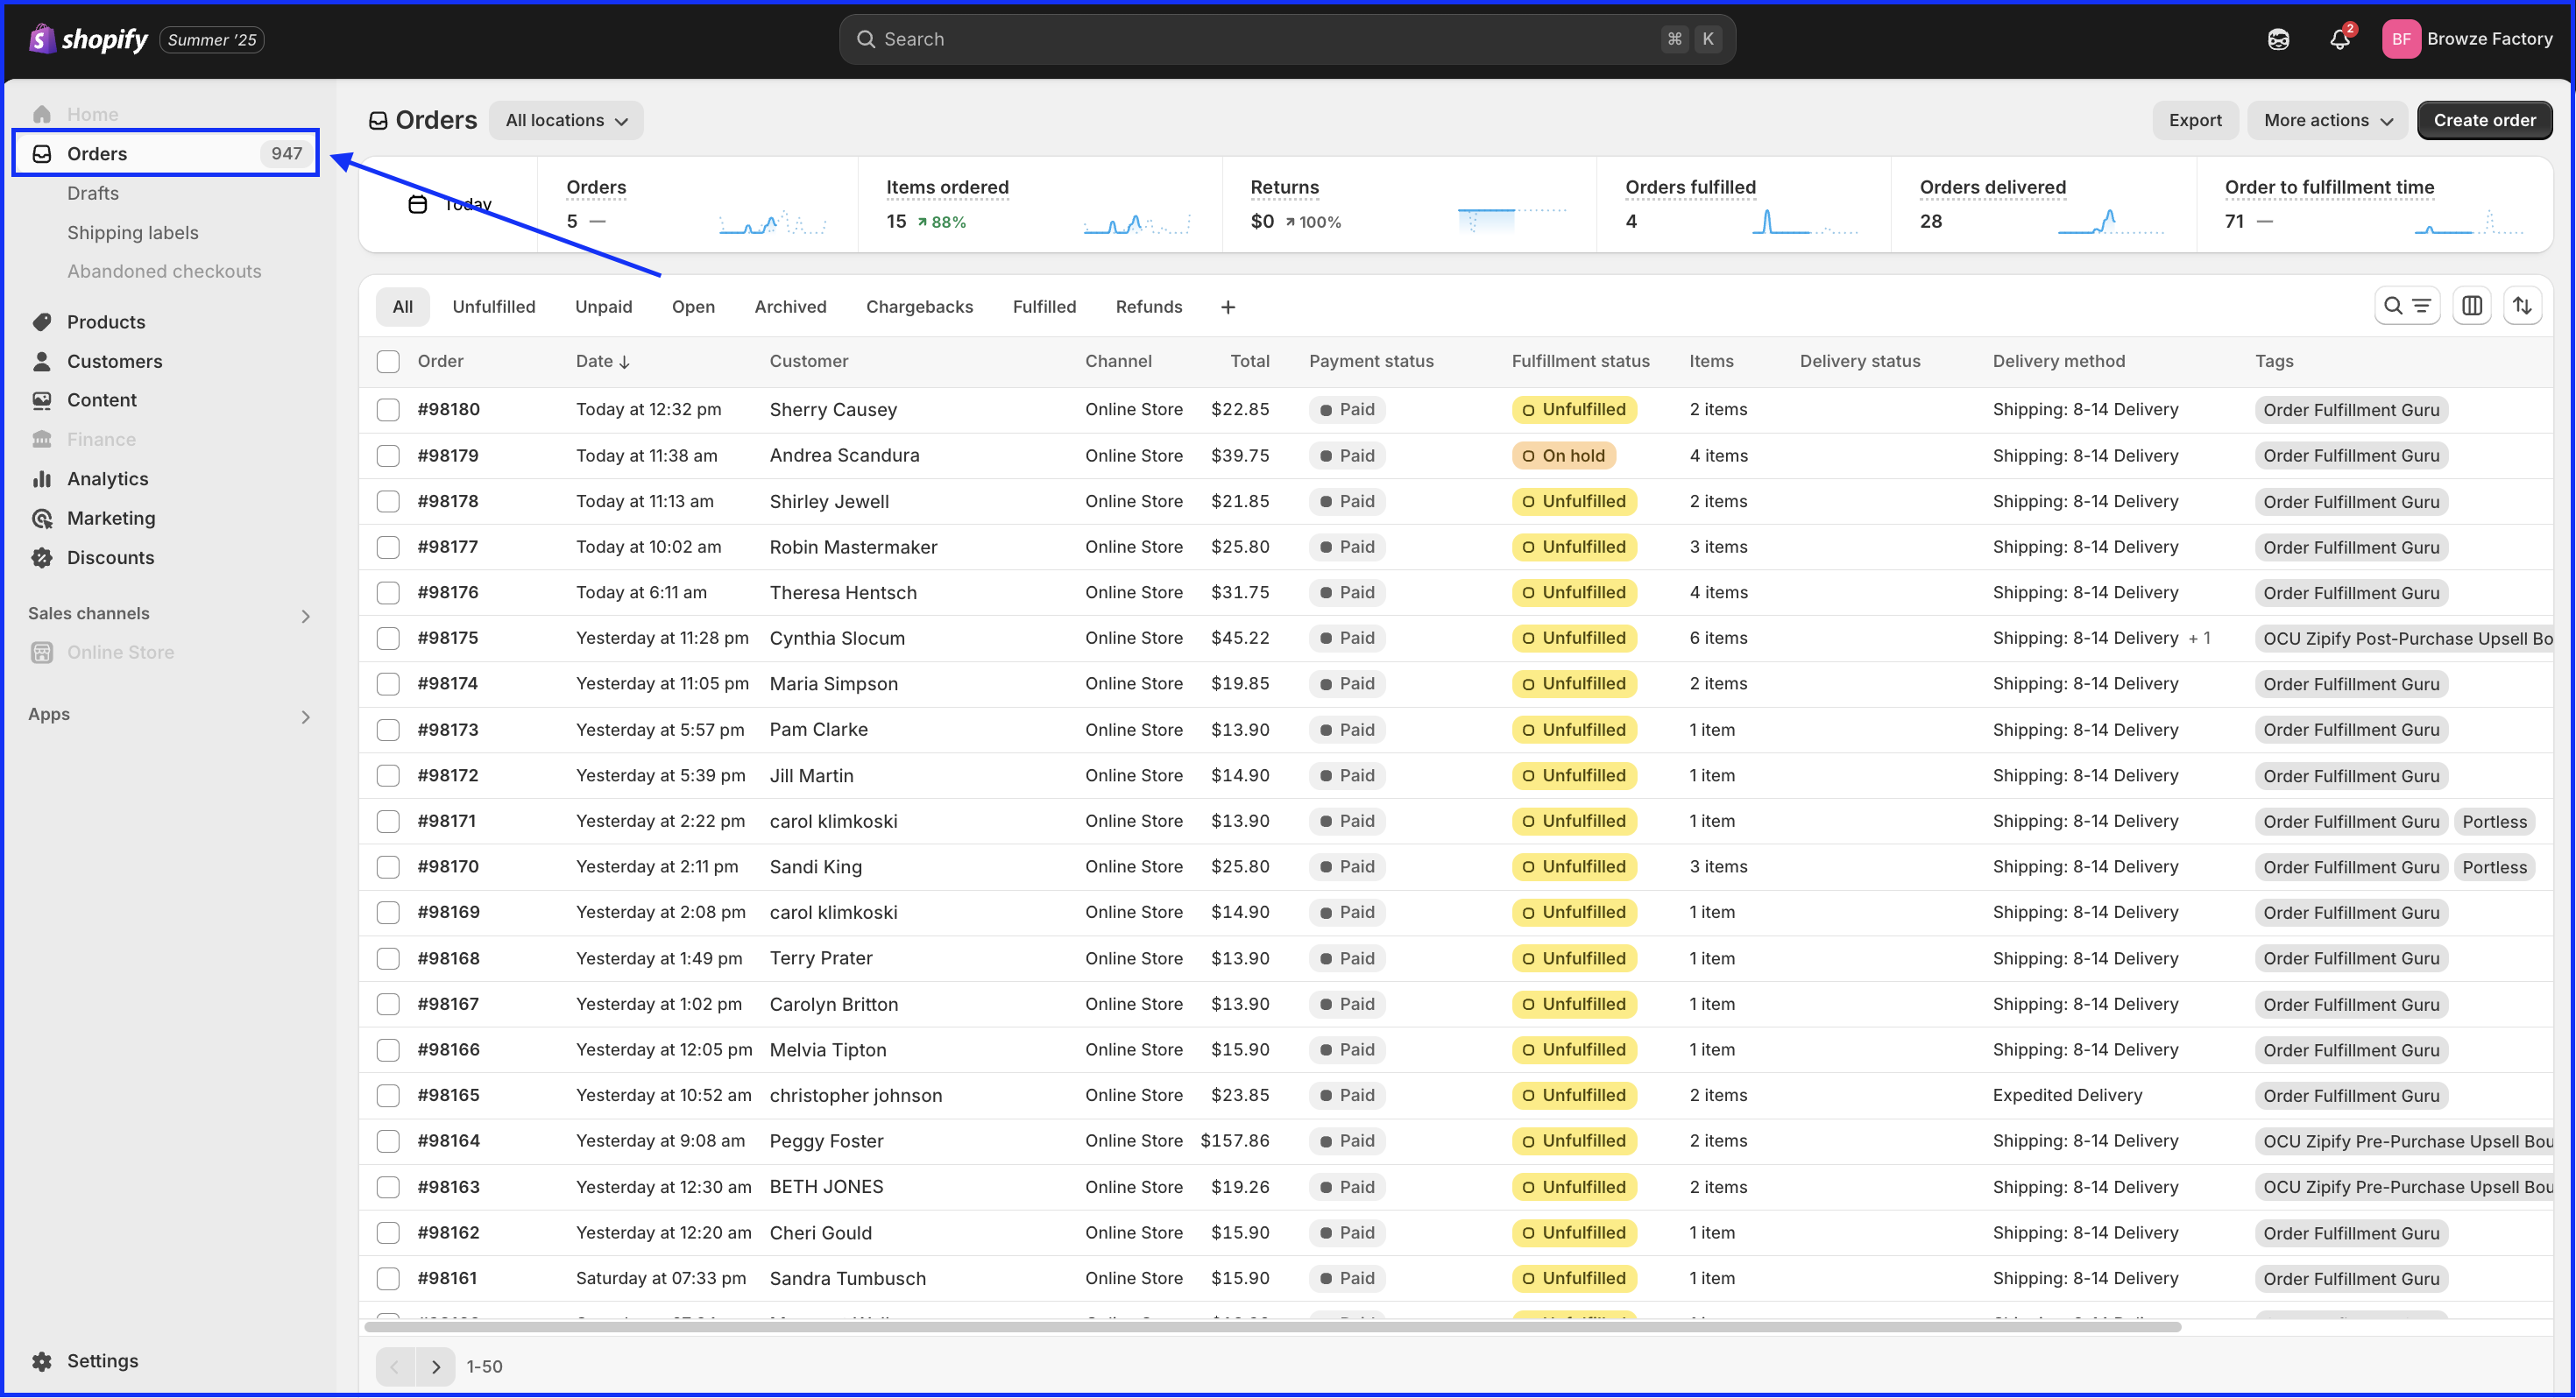Select checkbox for order #98180

pos(388,409)
